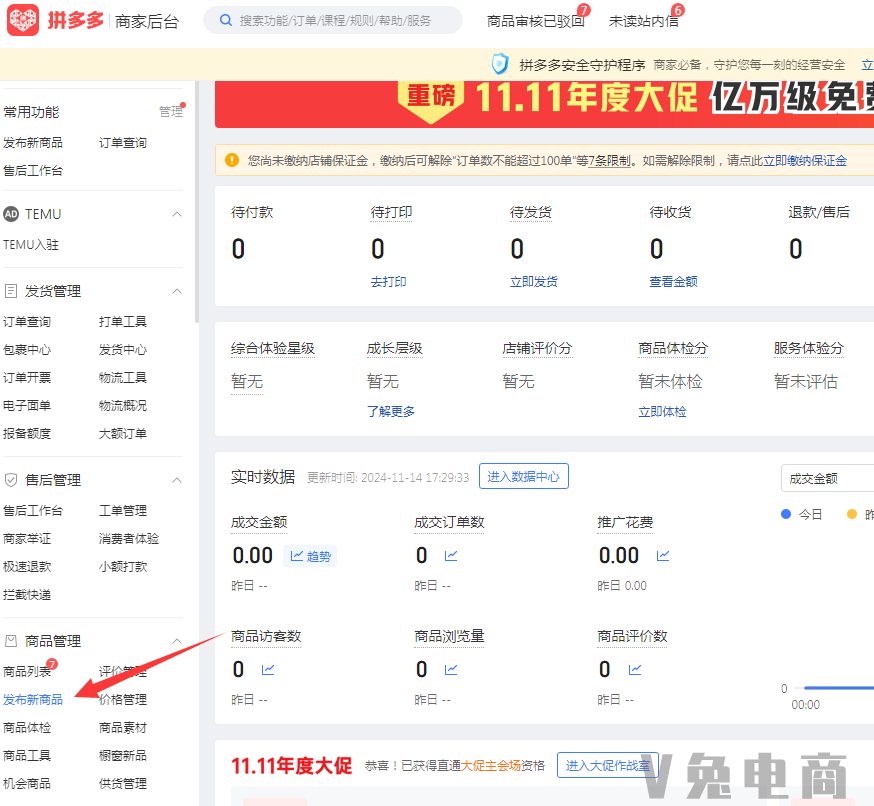Open 发布新商品 under 商品管理
The height and width of the screenshot is (806, 874).
pyautogui.click(x=33, y=699)
